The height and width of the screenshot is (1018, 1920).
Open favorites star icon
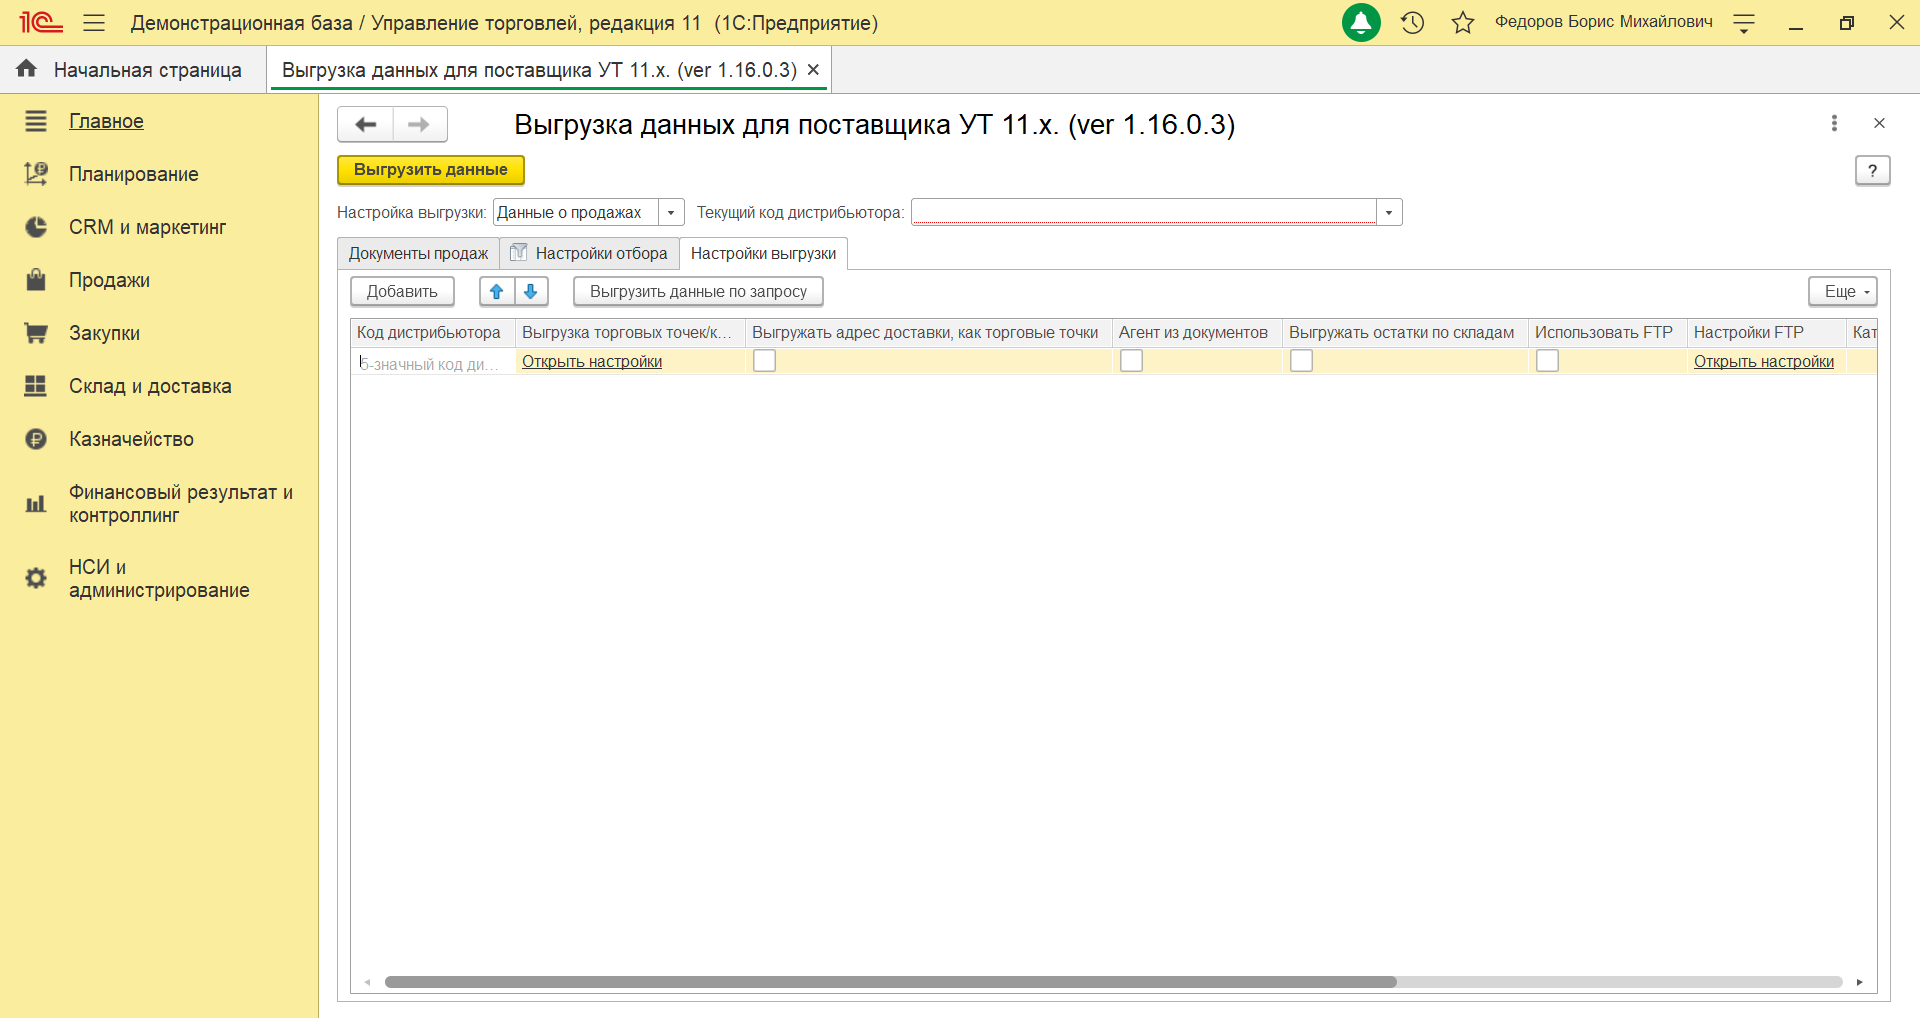(1463, 22)
